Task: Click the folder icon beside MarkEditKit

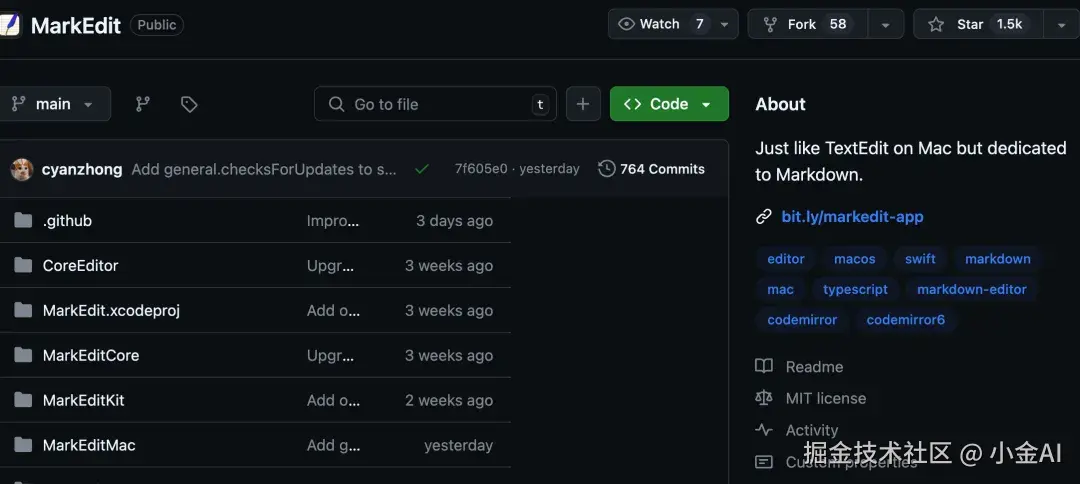Action: click(23, 400)
